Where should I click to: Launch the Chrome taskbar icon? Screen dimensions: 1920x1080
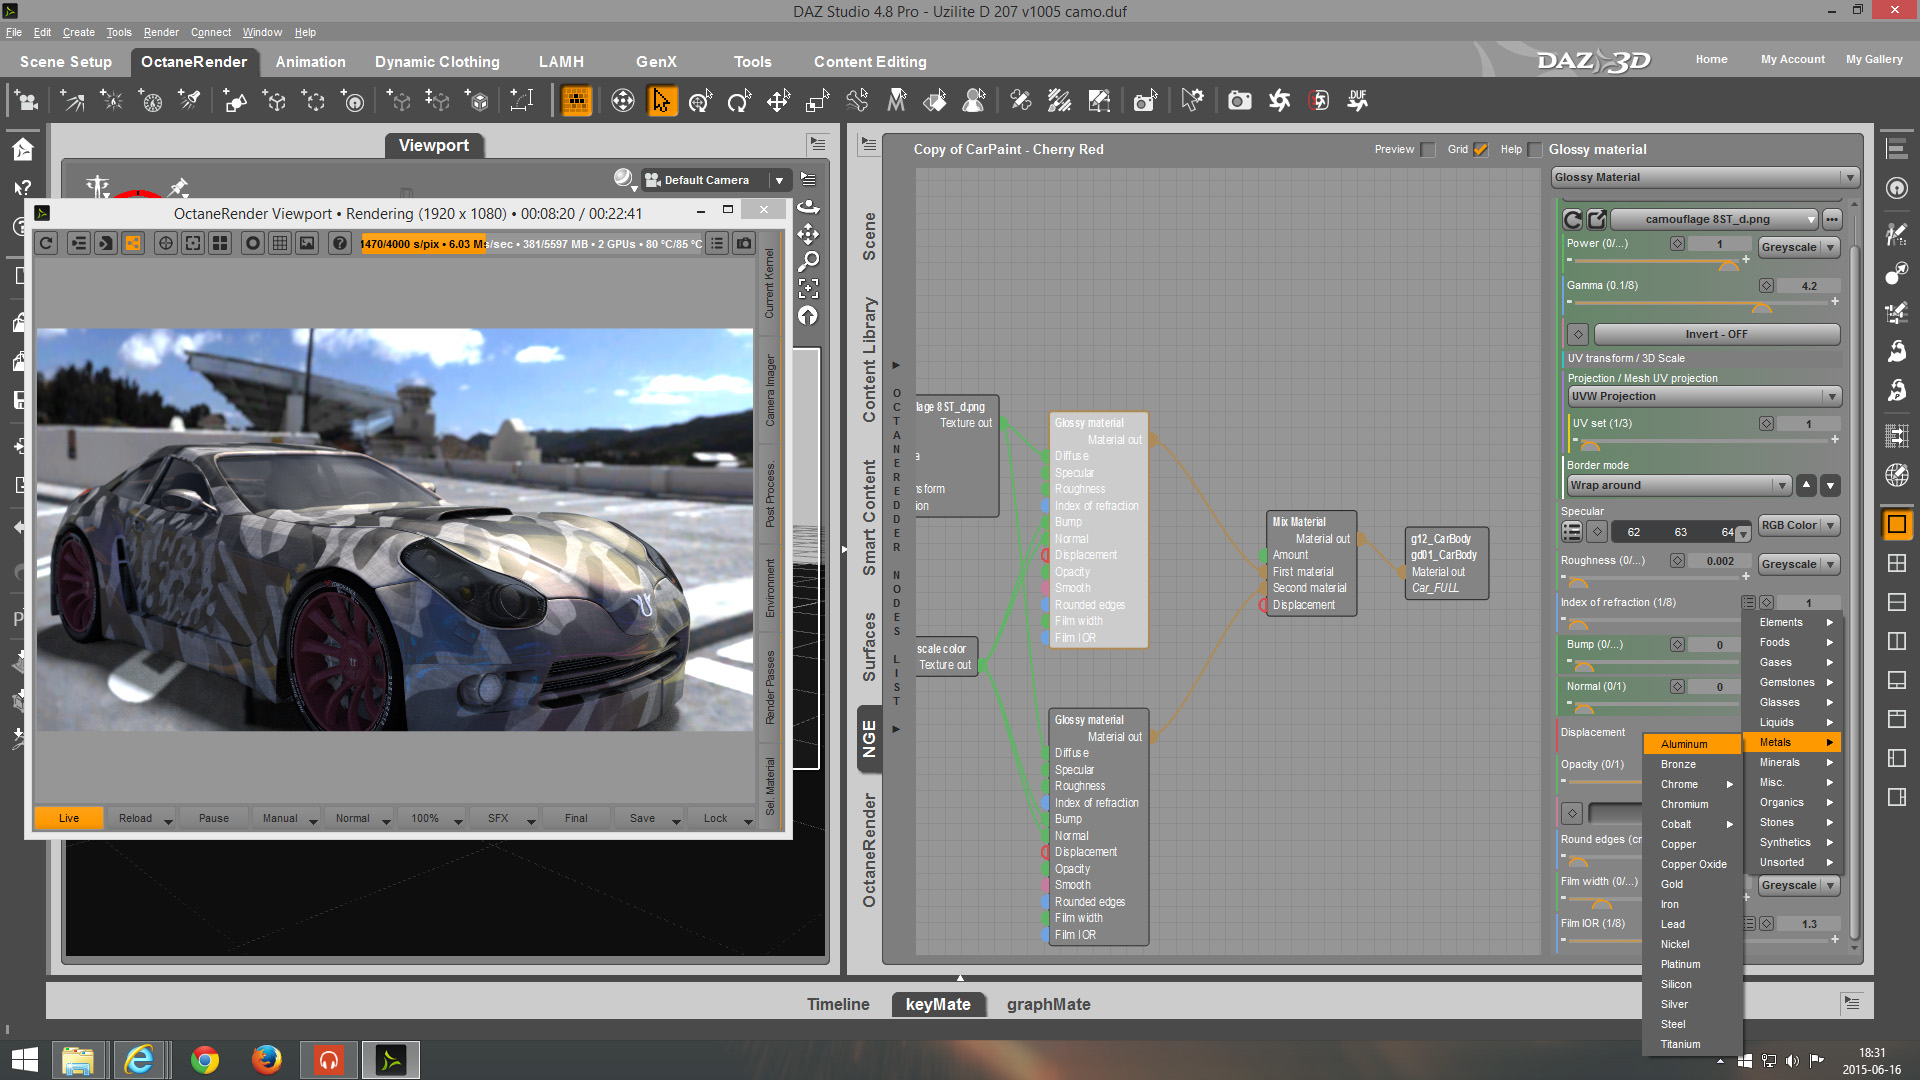(x=205, y=1060)
